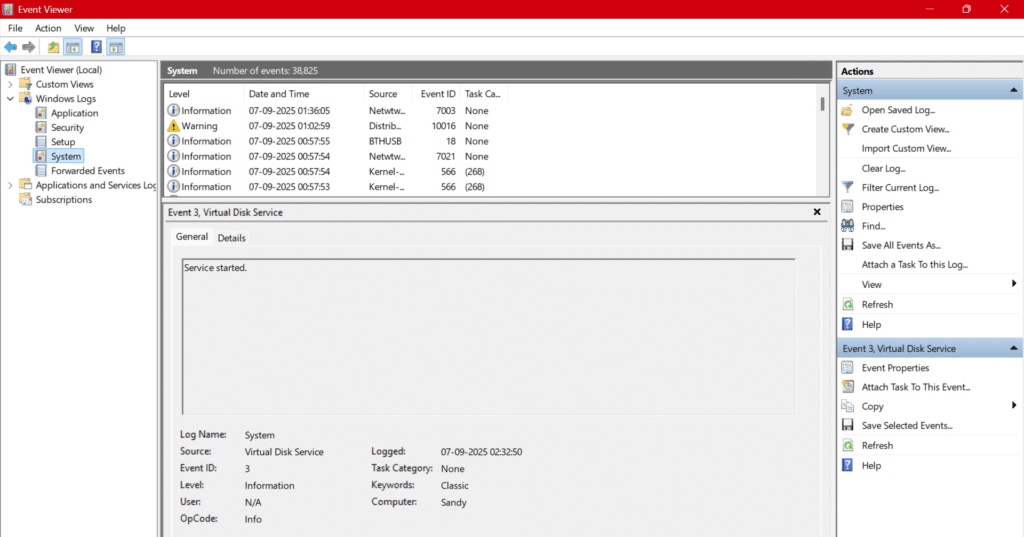This screenshot has width=1024, height=537.
Task: Select the BTHUSB event ID 18 row
Action: 491,141
